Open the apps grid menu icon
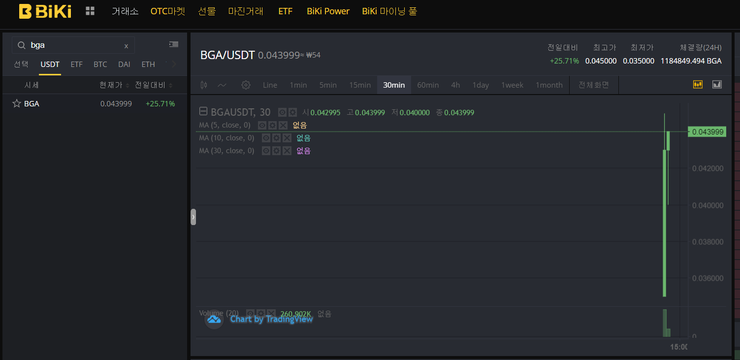The height and width of the screenshot is (360, 740). coord(90,11)
